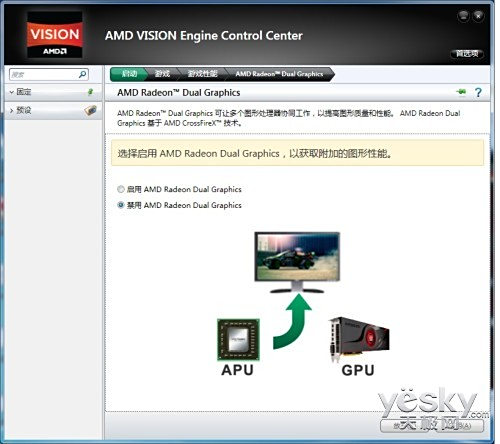Click the VISION AMD logo
The image size is (500, 444).
(55, 35)
